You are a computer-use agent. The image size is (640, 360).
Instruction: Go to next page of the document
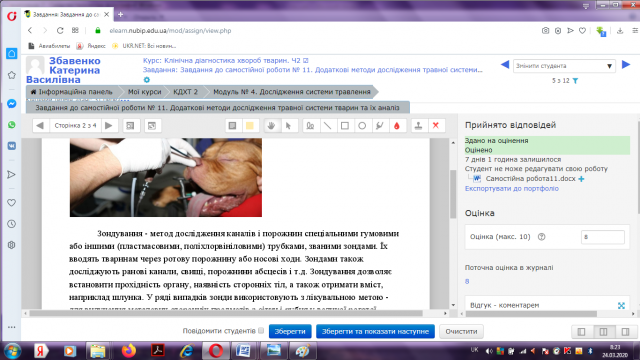pyautogui.click(x=109, y=126)
